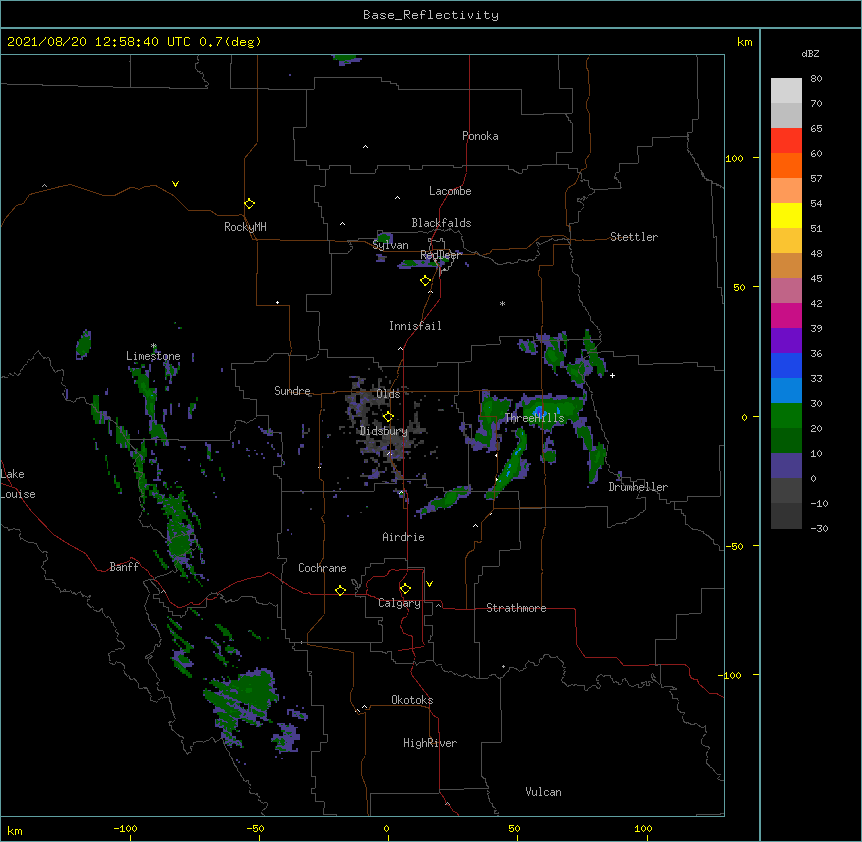Click the RedDeer city label
This screenshot has width=862, height=842.
(x=440, y=255)
